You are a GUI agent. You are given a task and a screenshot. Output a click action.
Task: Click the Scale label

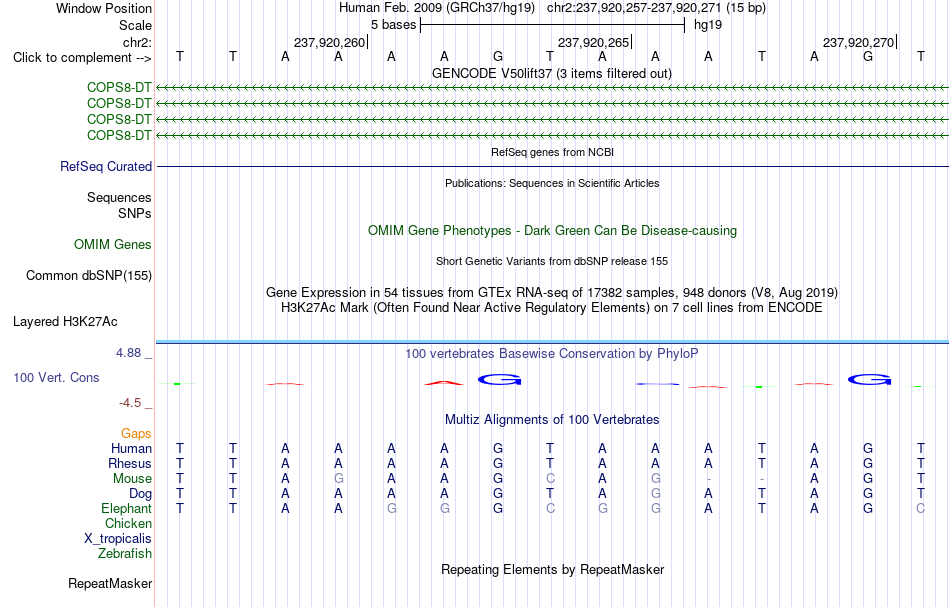point(135,25)
